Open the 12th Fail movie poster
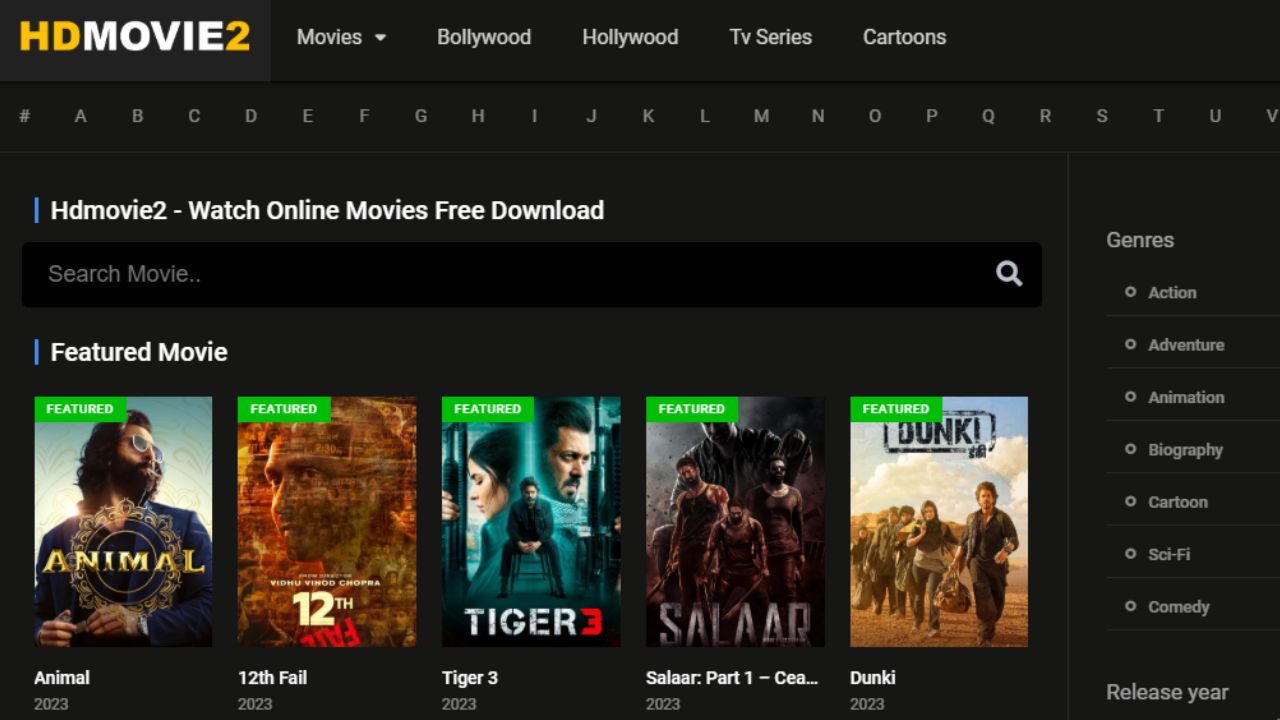This screenshot has height=720, width=1280. pos(327,522)
